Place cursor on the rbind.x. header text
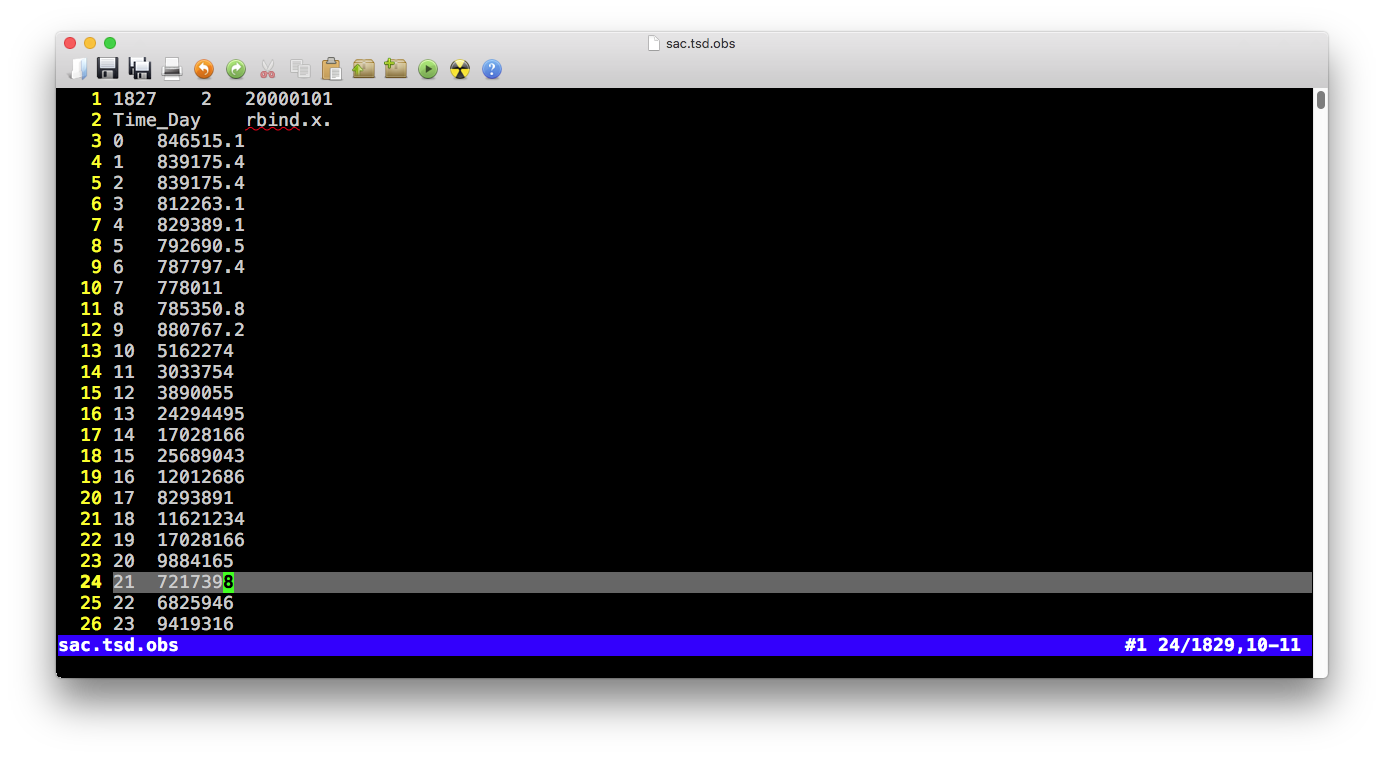The width and height of the screenshot is (1384, 758). pyautogui.click(x=288, y=120)
